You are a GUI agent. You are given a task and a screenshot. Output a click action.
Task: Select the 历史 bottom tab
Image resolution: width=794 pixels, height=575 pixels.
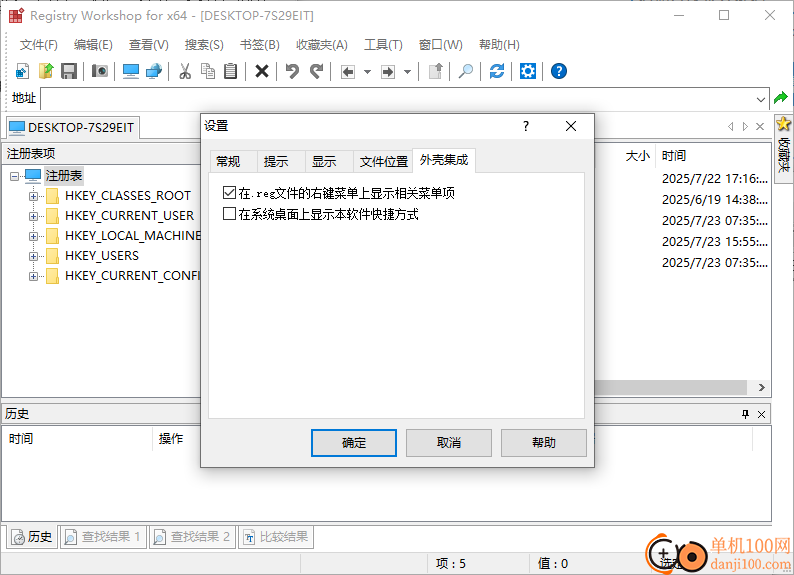tap(32, 537)
